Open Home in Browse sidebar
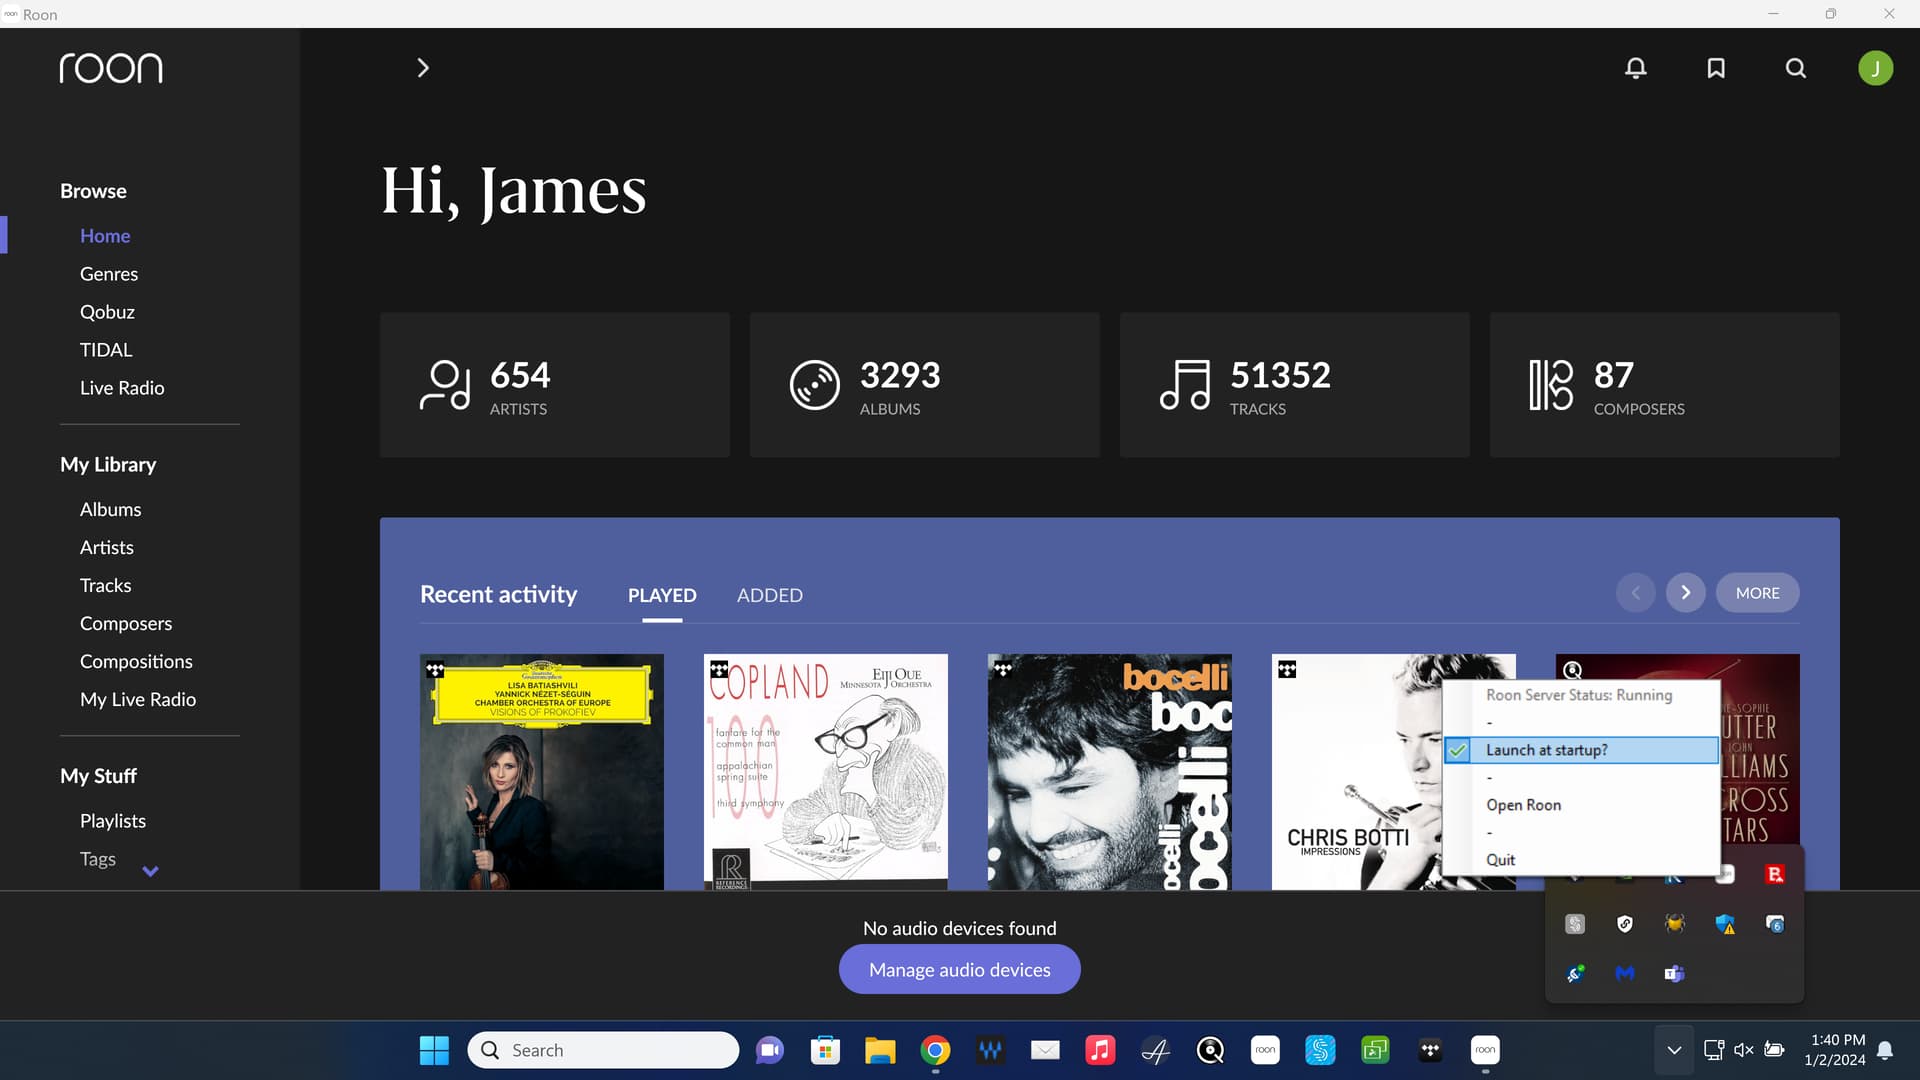The width and height of the screenshot is (1920, 1080). (105, 236)
